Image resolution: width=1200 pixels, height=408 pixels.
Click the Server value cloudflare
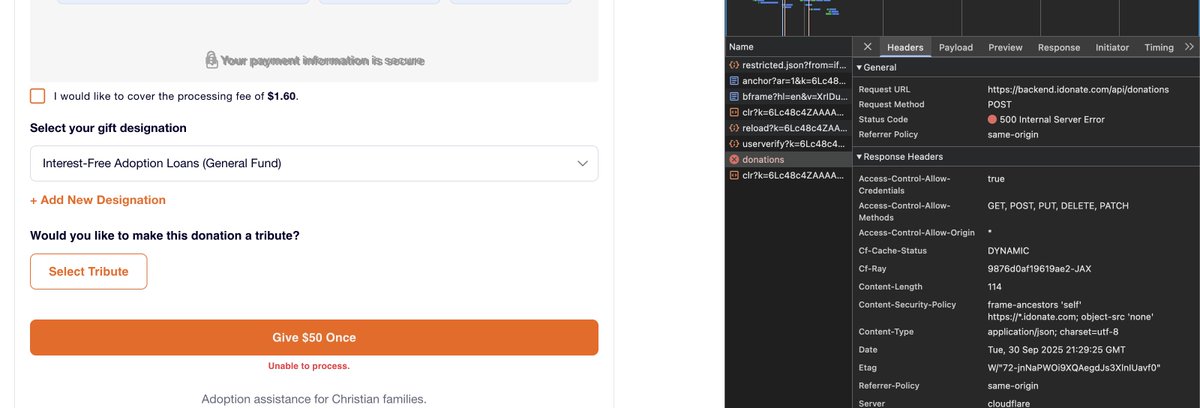[1011, 402]
